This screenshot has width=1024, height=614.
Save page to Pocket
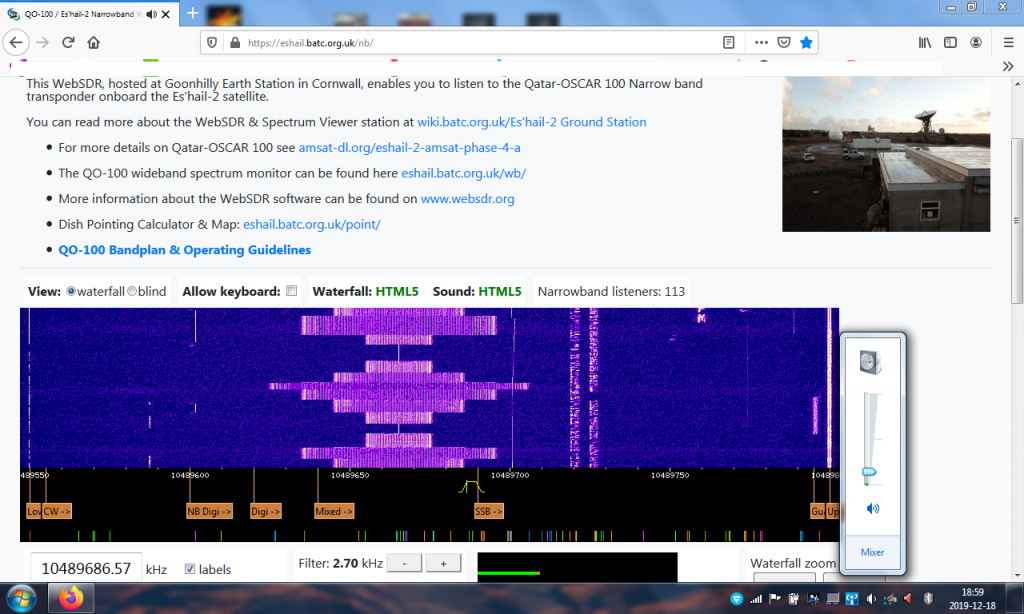[x=784, y=42]
